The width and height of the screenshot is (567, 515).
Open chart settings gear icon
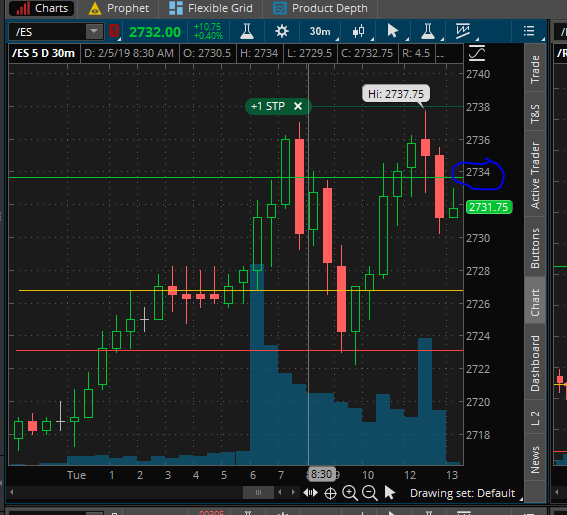coord(282,31)
